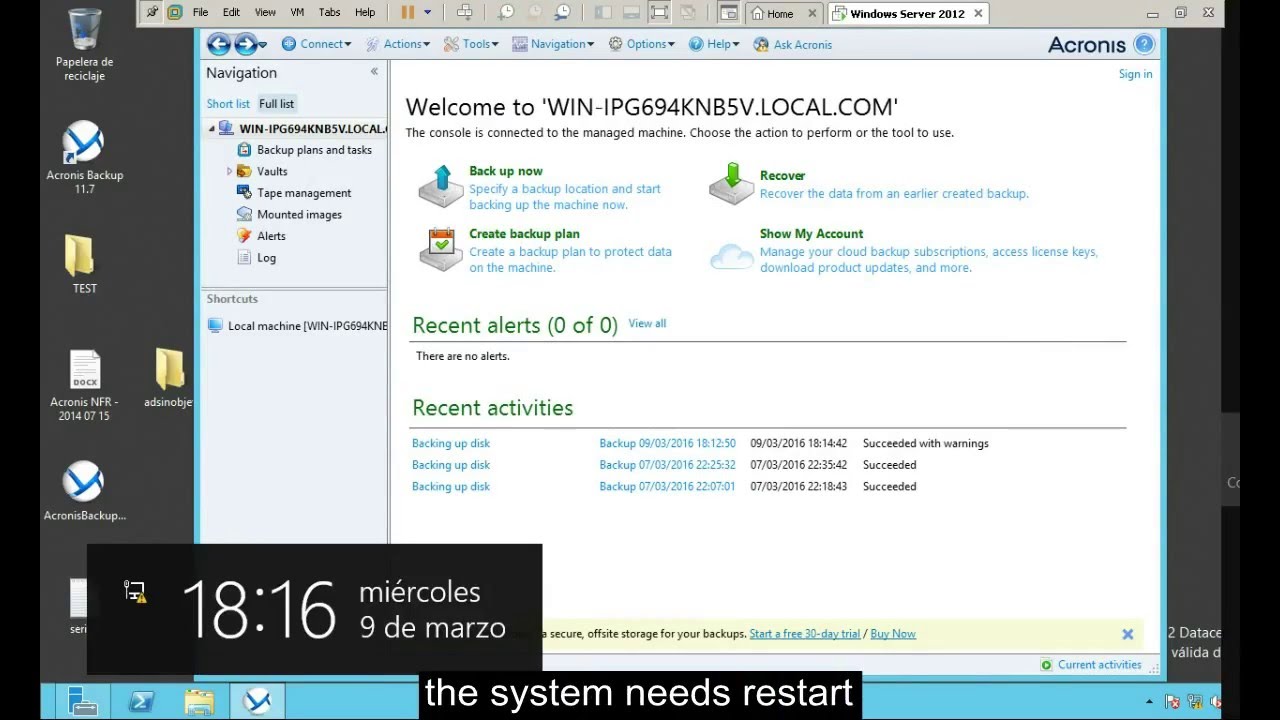Click the Back navigation arrow
The image size is (1280, 720).
click(218, 44)
